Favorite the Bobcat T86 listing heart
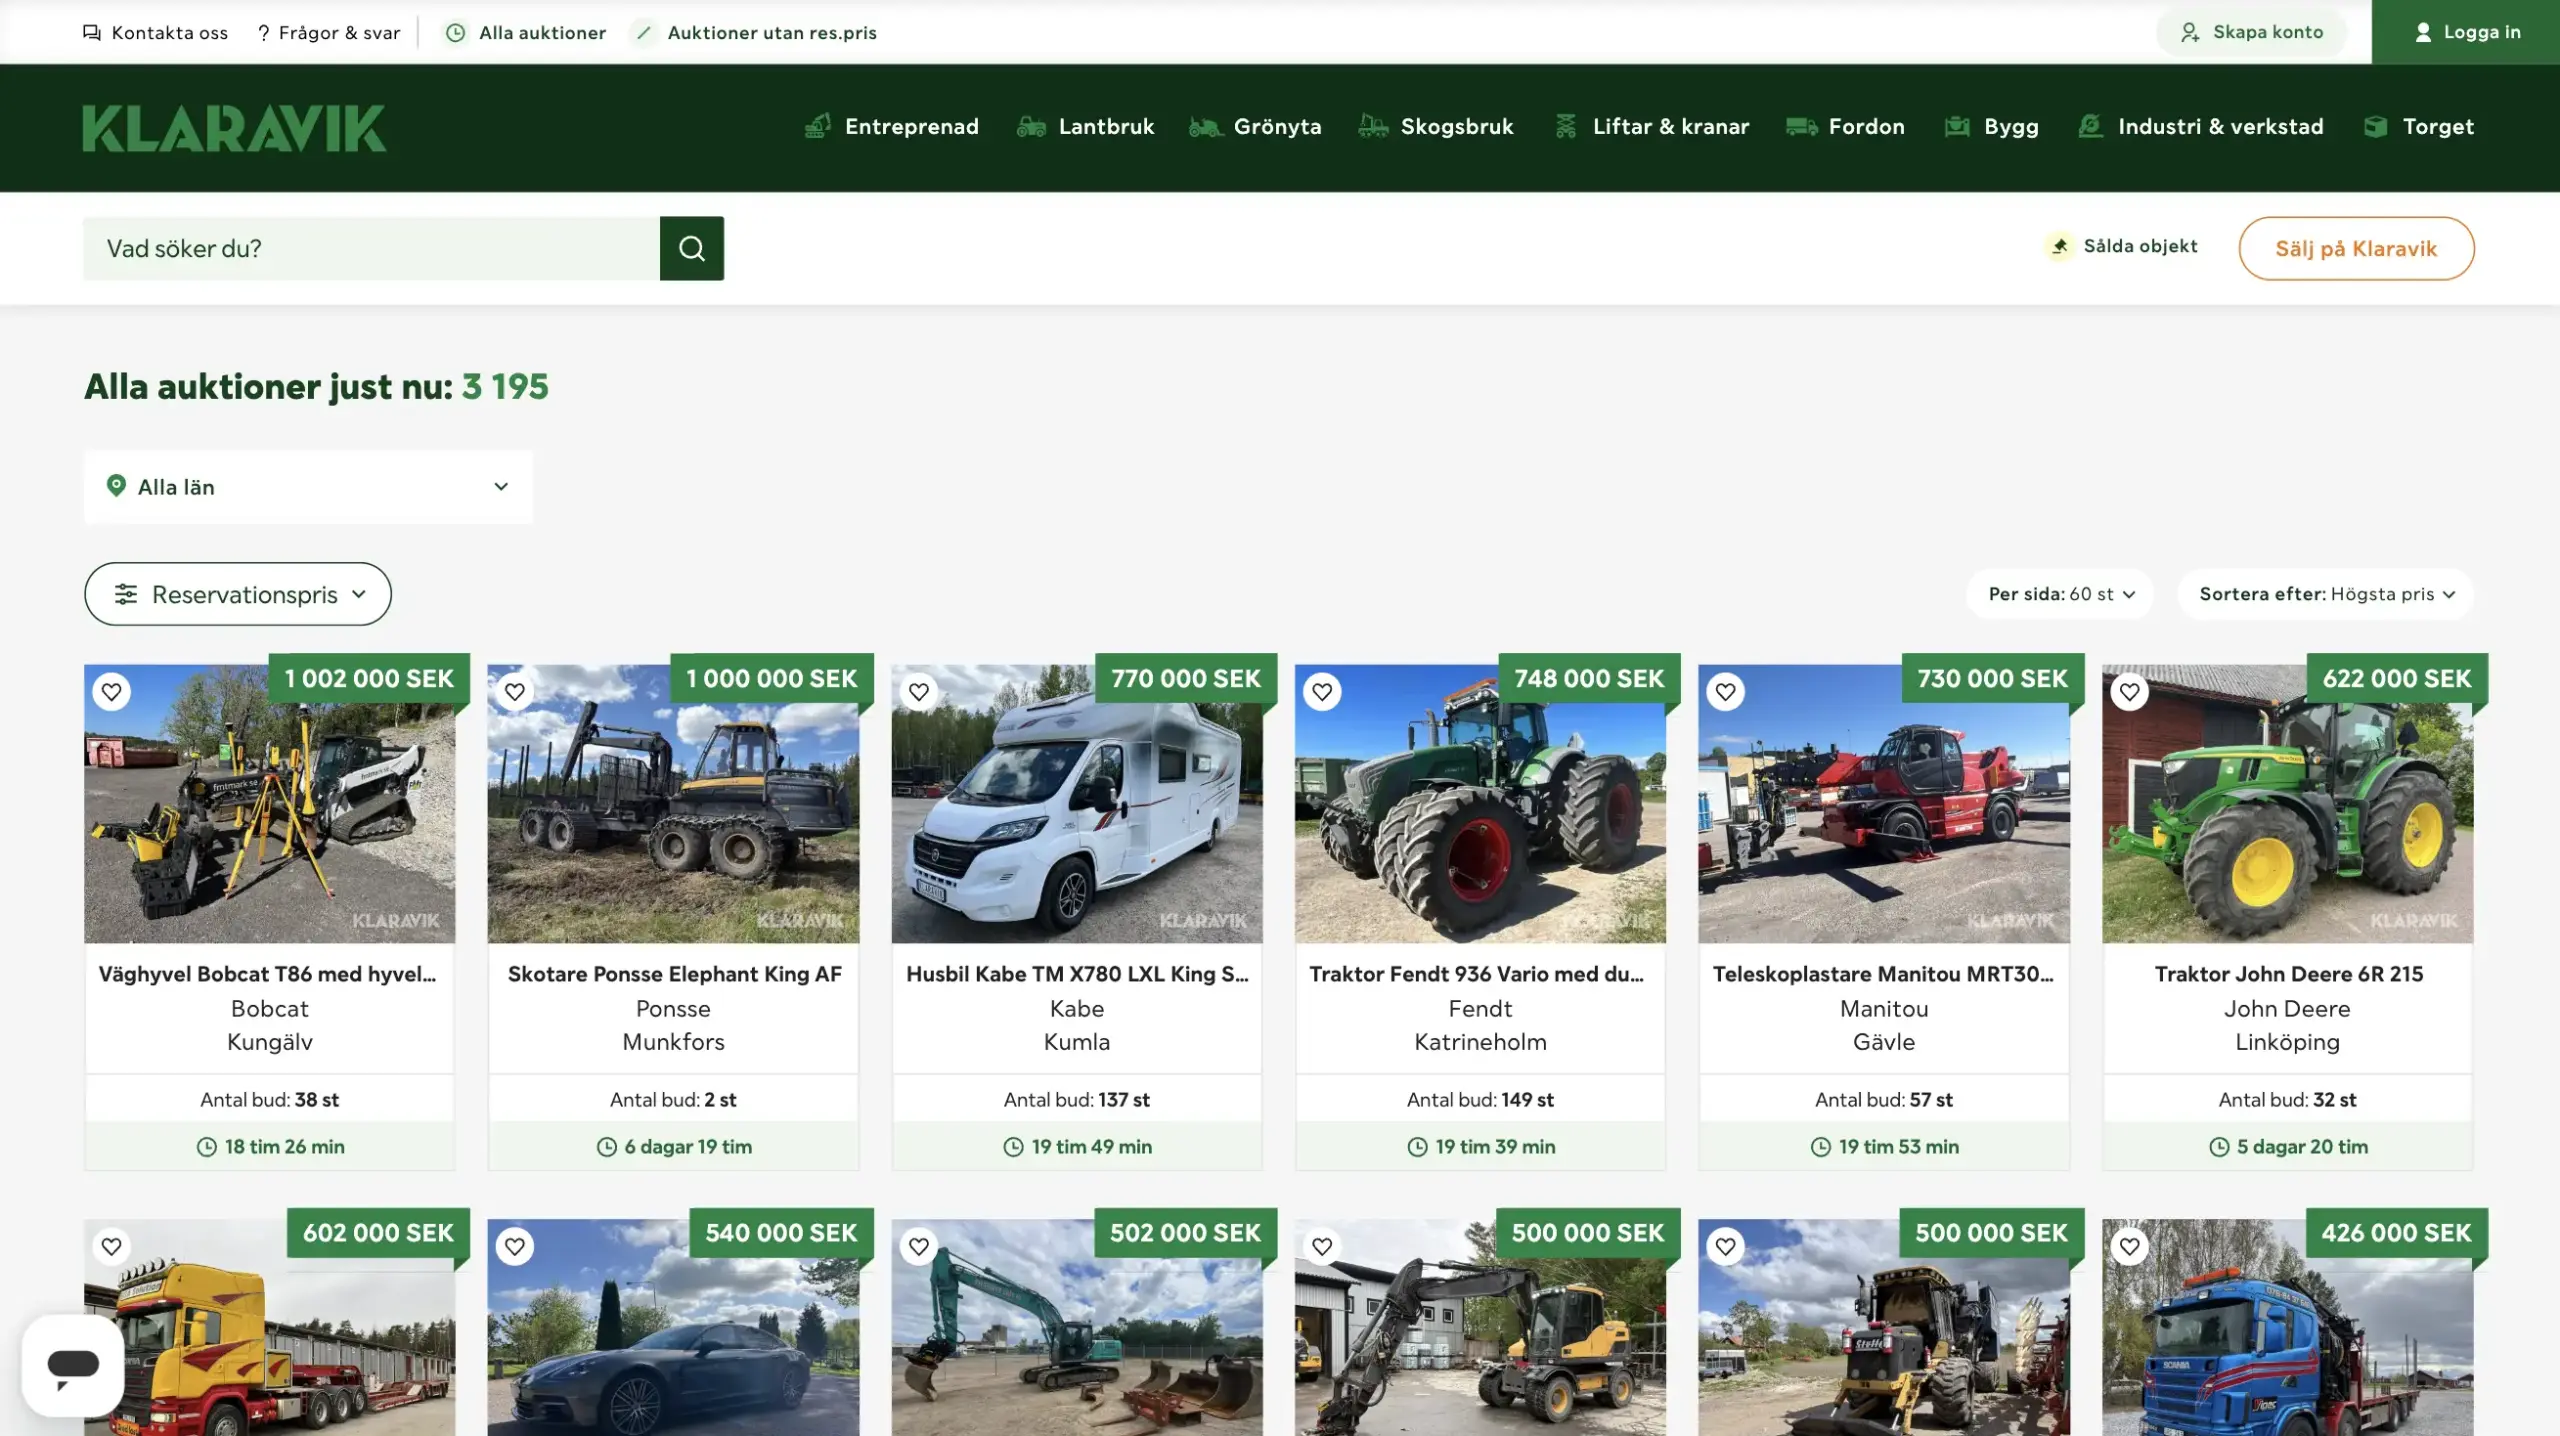Viewport: 2560px width, 1436px height. click(x=111, y=692)
